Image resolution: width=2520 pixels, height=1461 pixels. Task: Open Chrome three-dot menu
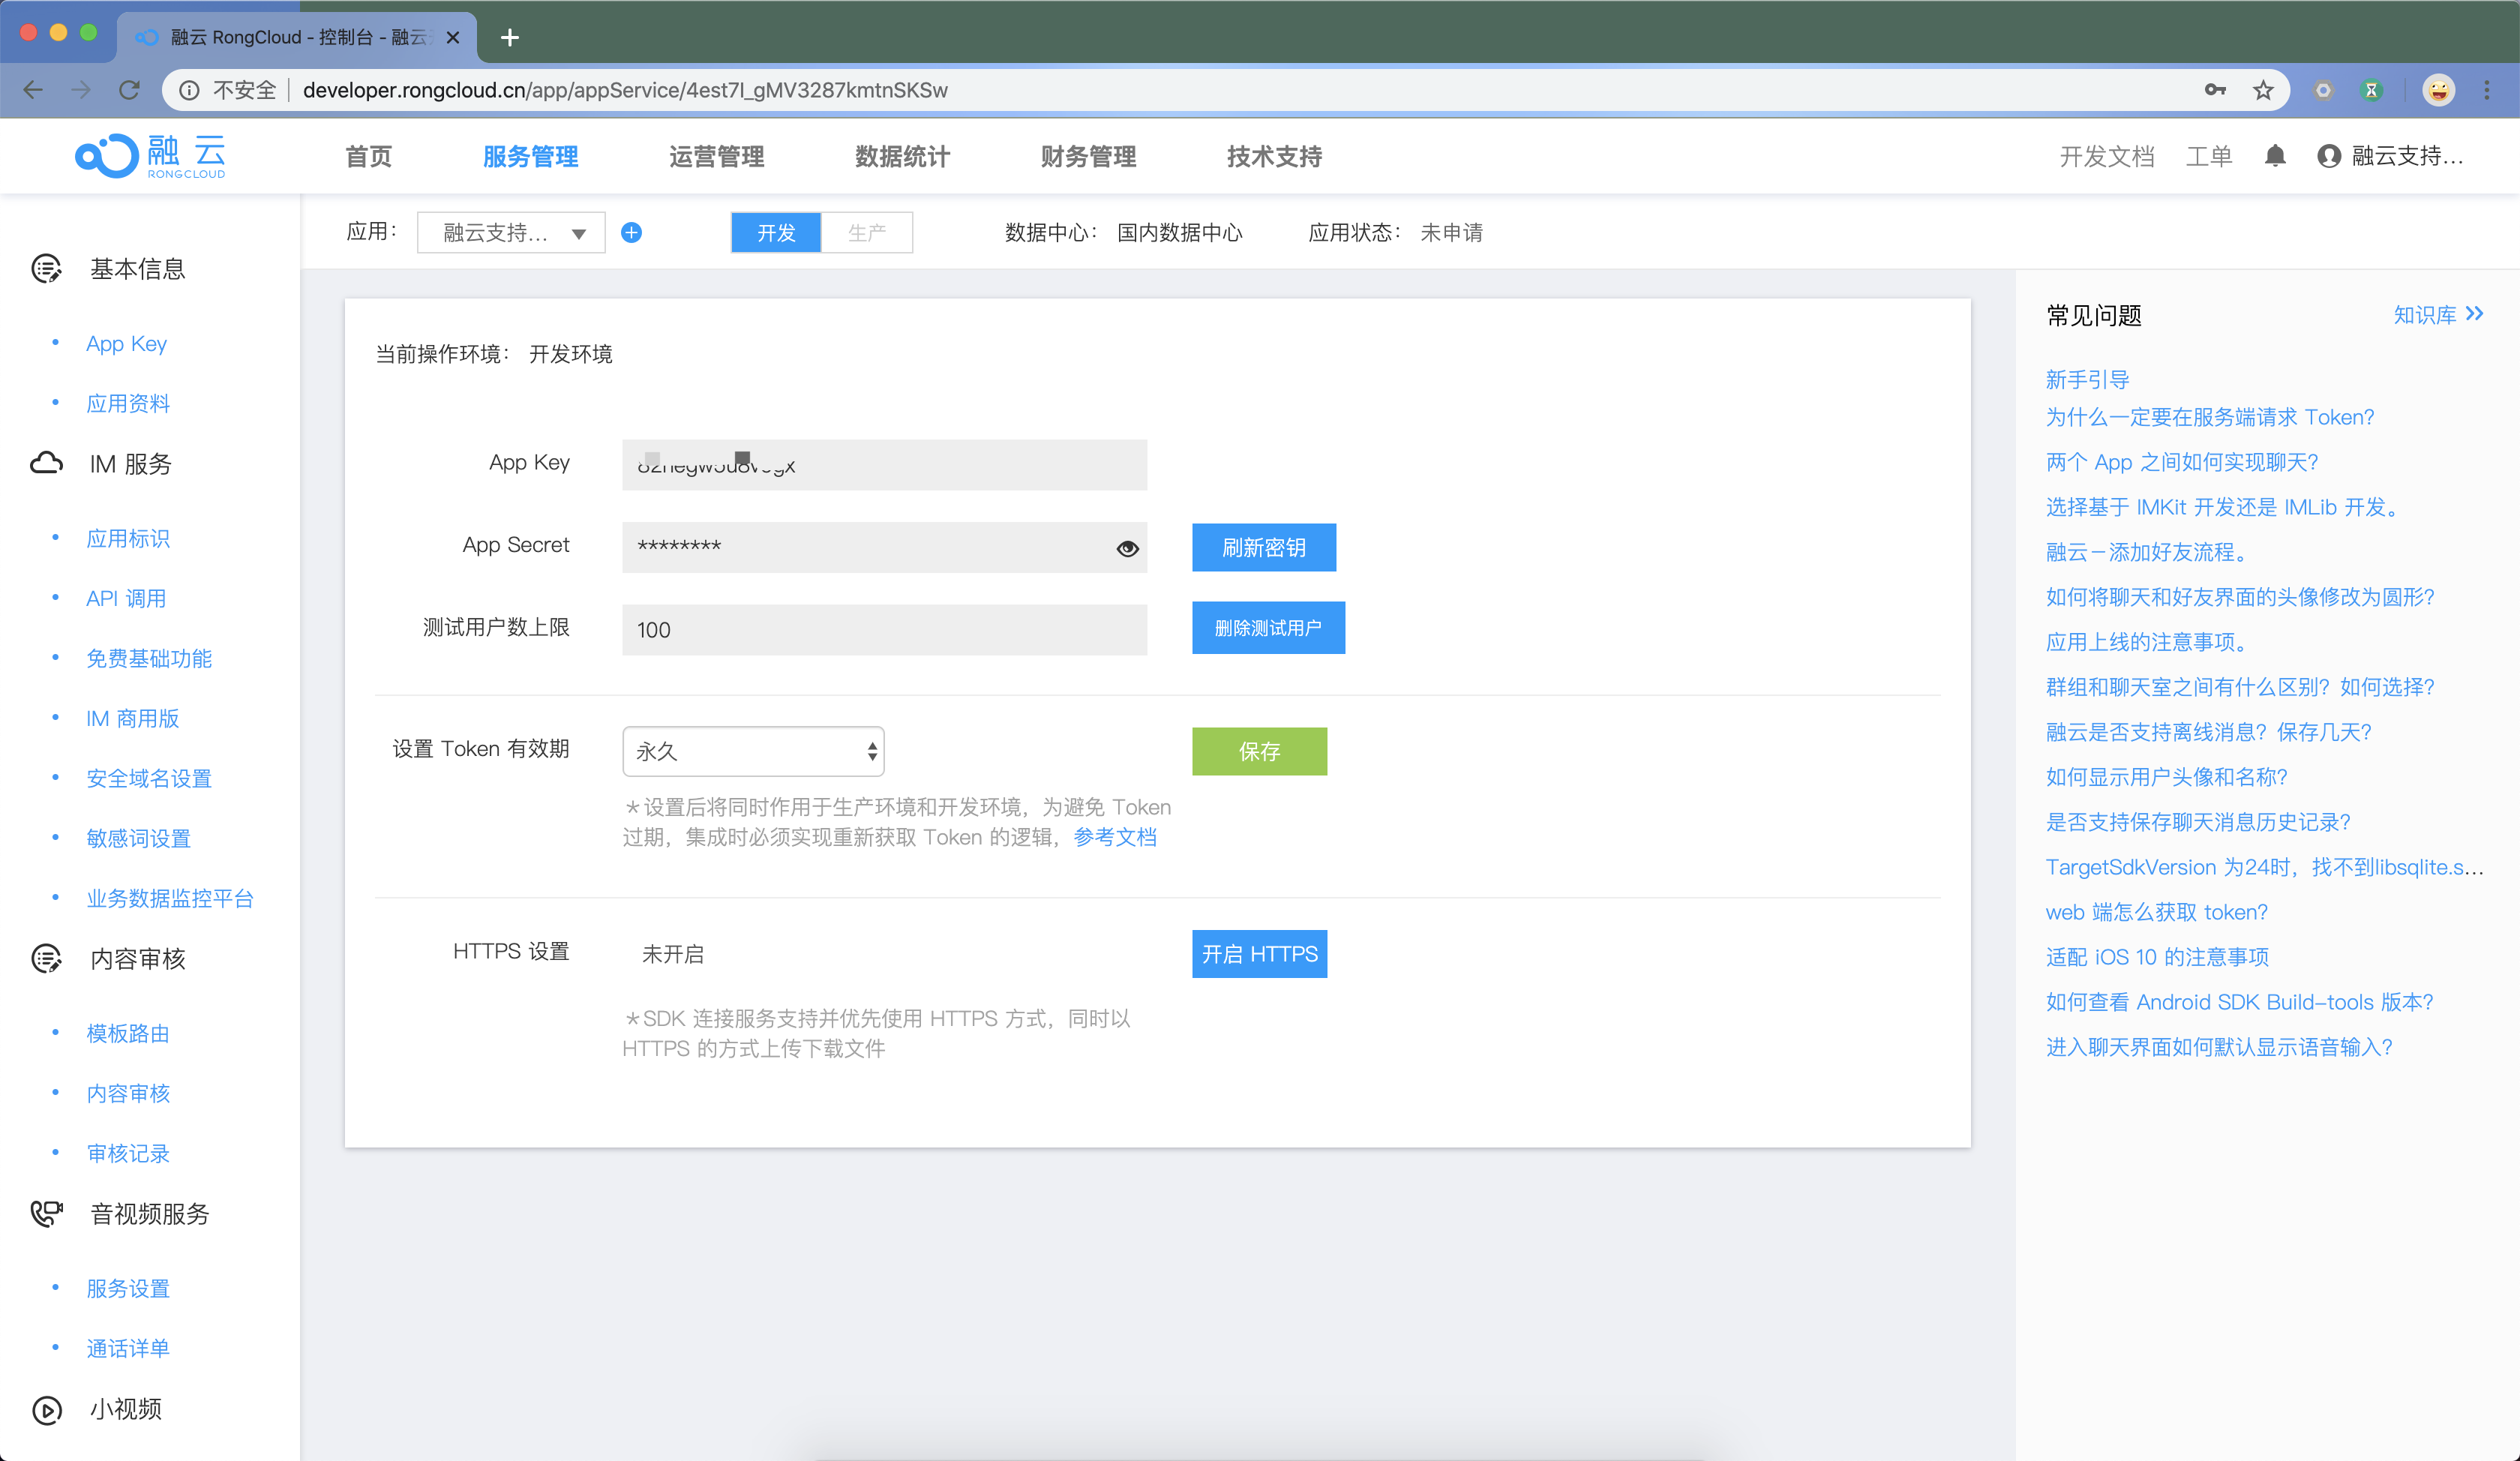[x=2487, y=90]
